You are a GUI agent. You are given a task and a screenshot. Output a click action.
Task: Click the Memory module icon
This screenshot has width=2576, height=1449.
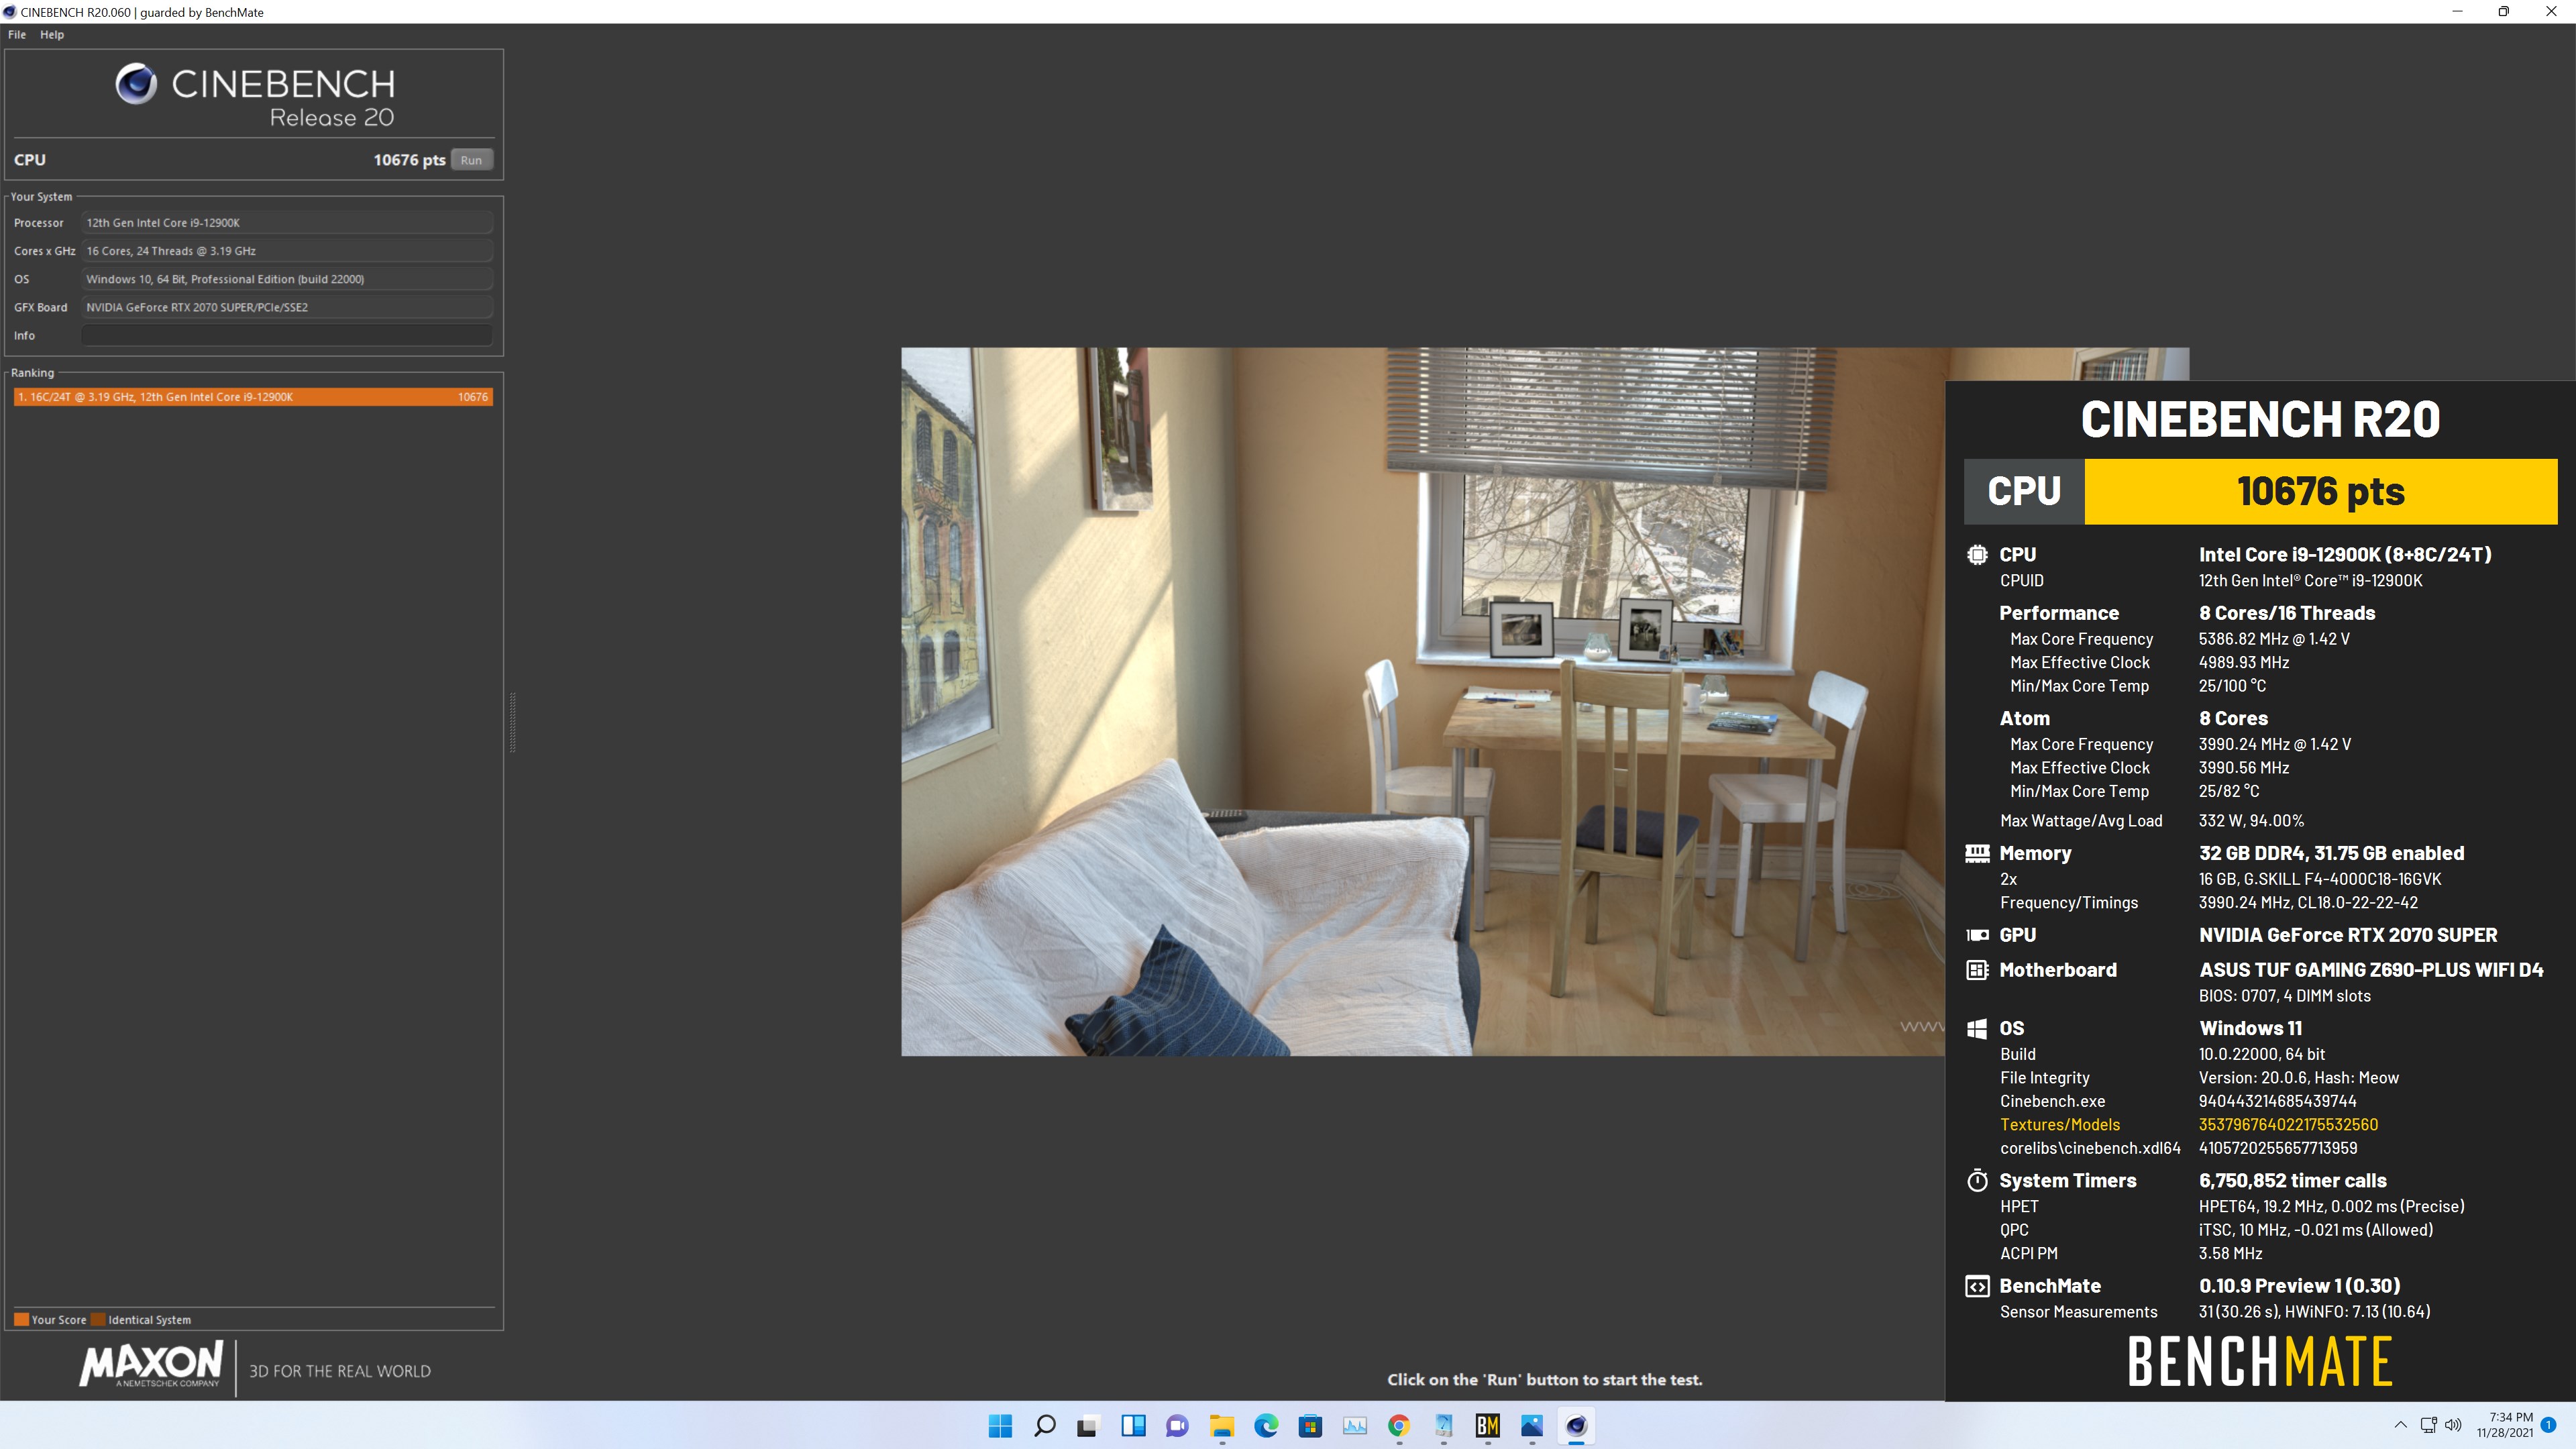(1977, 853)
